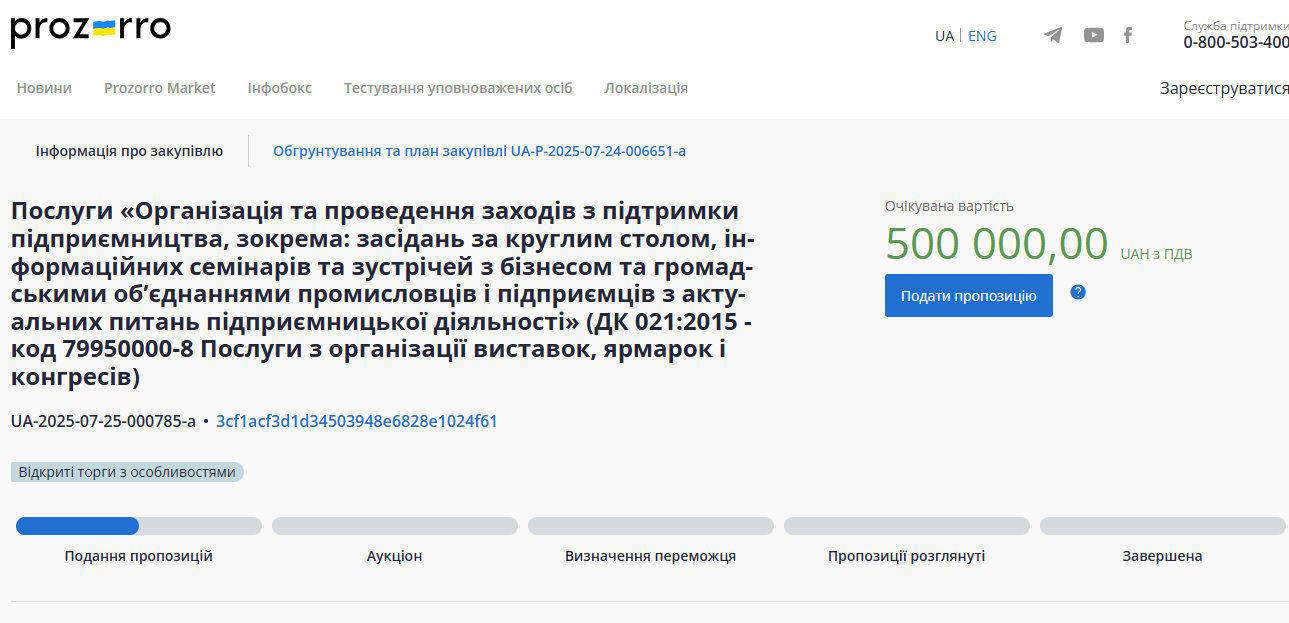Open Prozorro Market in navigation
This screenshot has width=1289, height=623.
[160, 88]
